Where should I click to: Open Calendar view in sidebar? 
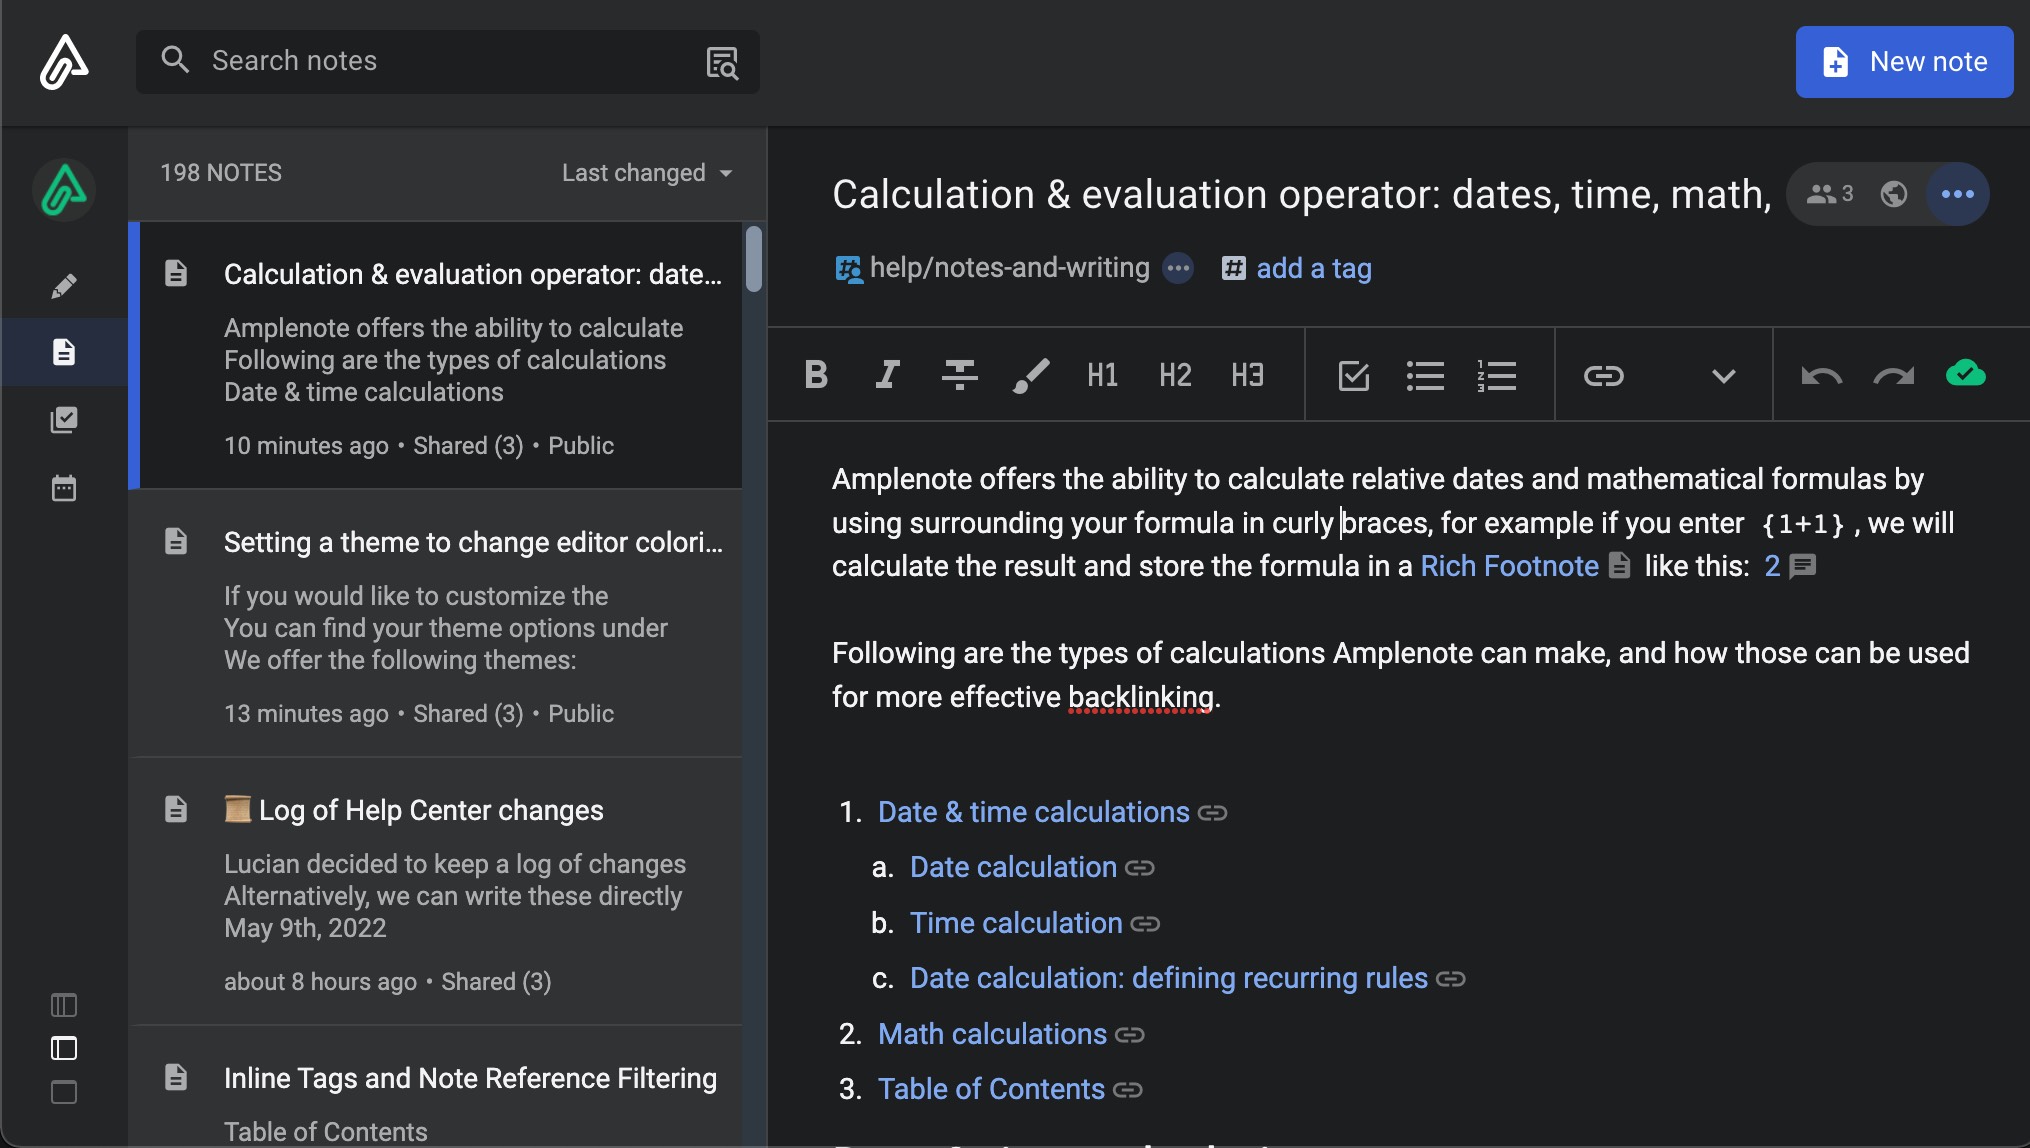pyautogui.click(x=64, y=488)
